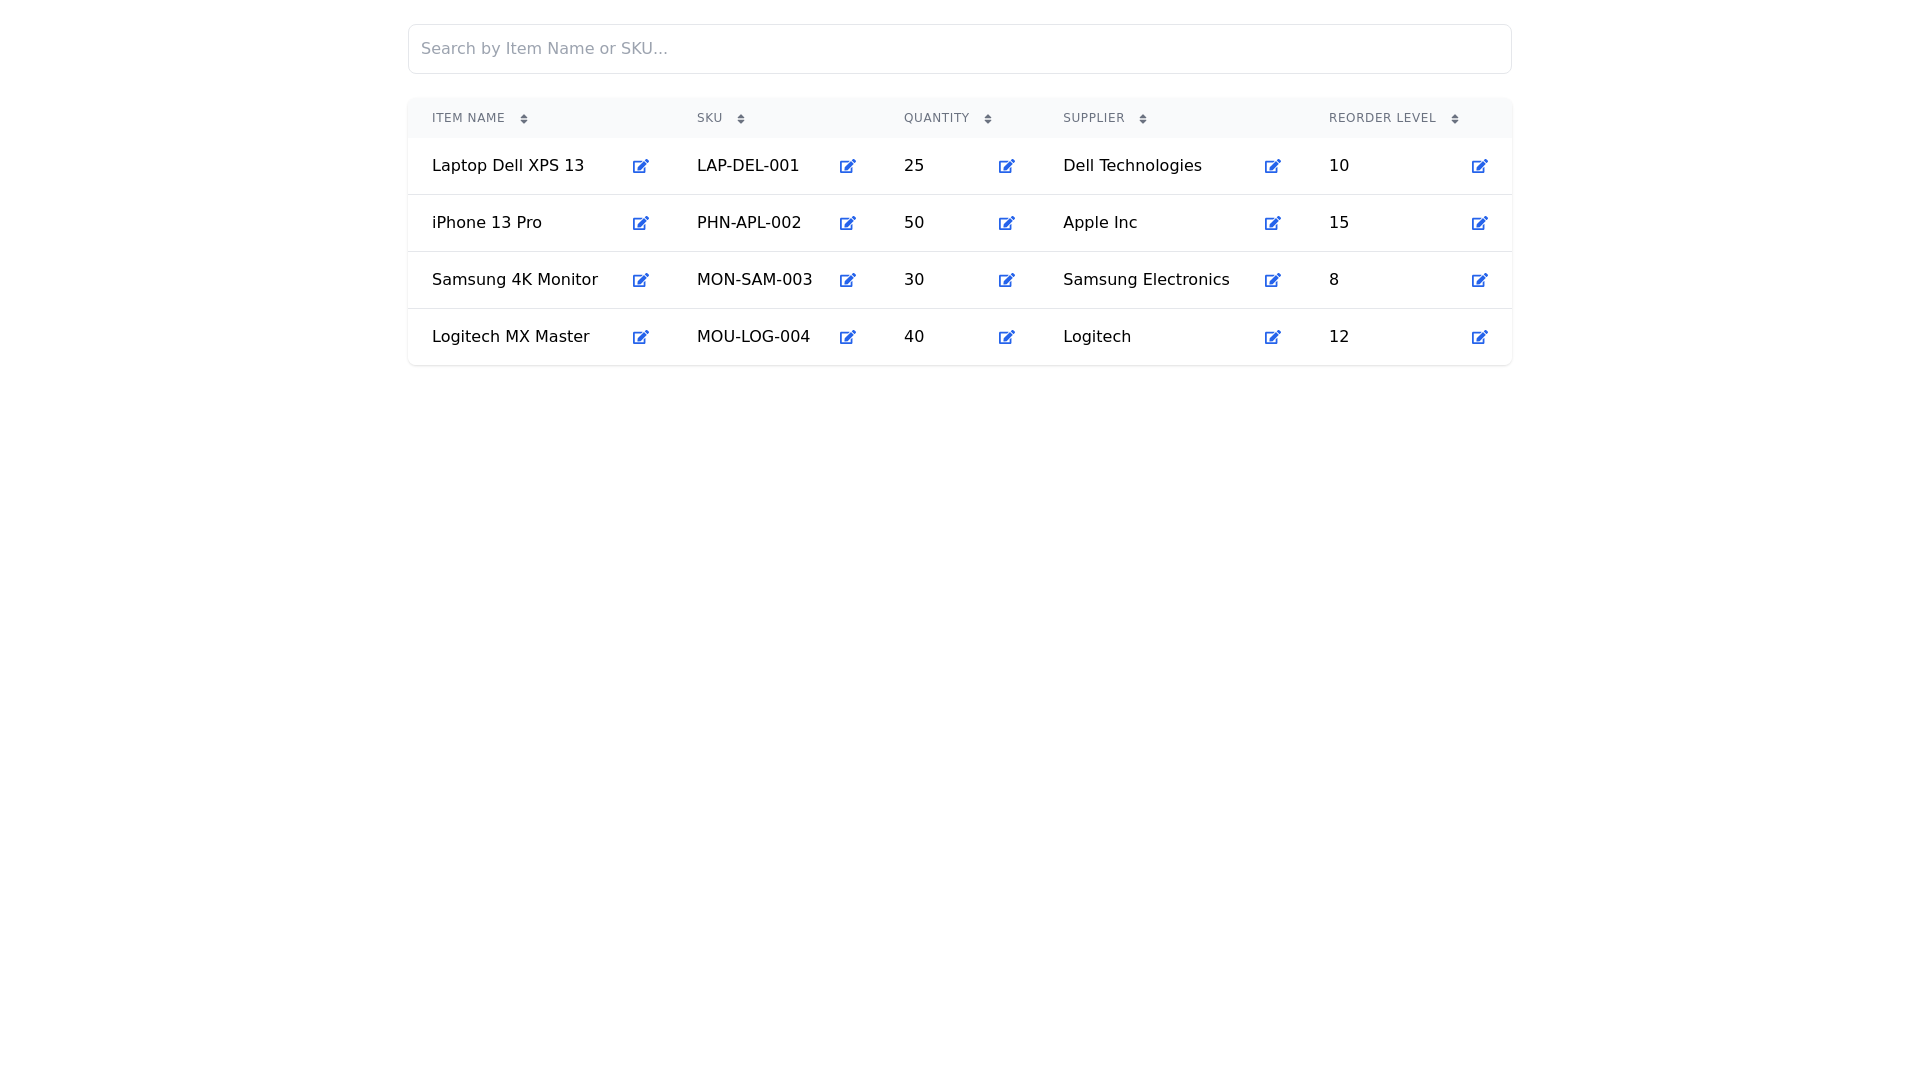This screenshot has height=1080, width=1920.
Task: Click the search by name or SKU field
Action: (x=959, y=48)
